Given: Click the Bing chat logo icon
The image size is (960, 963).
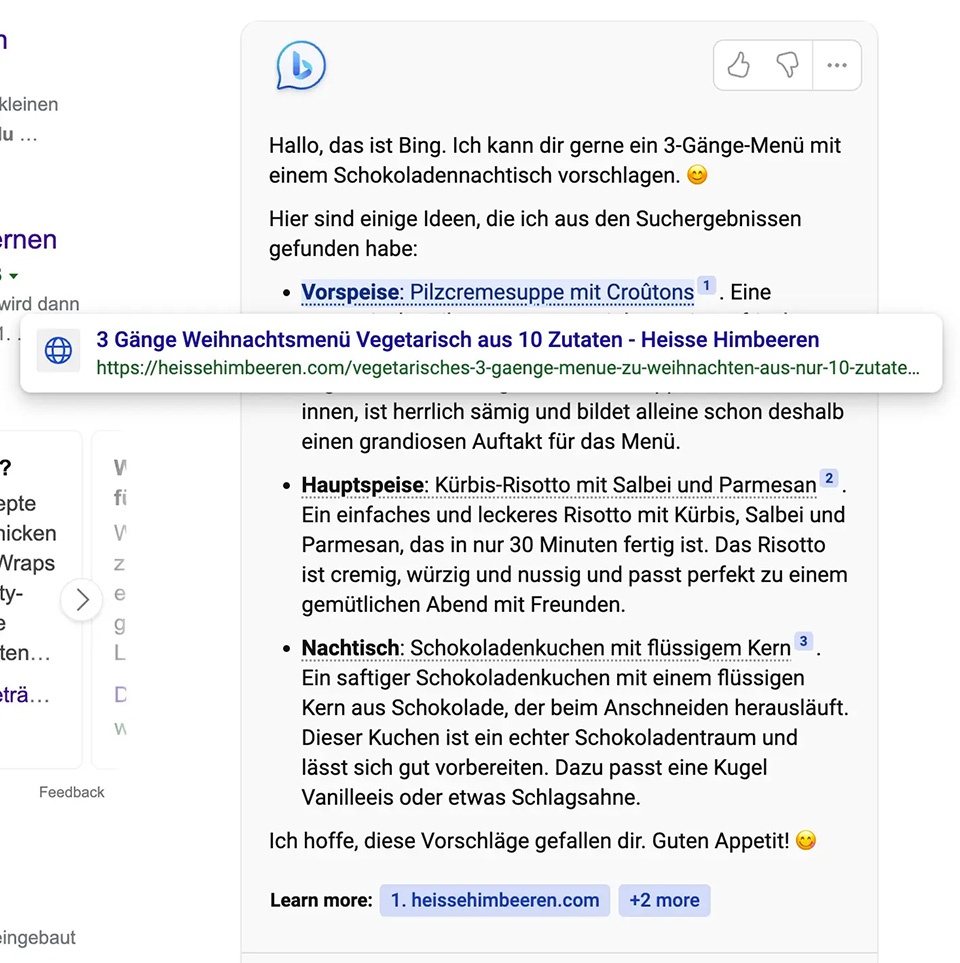Looking at the screenshot, I should click(301, 66).
